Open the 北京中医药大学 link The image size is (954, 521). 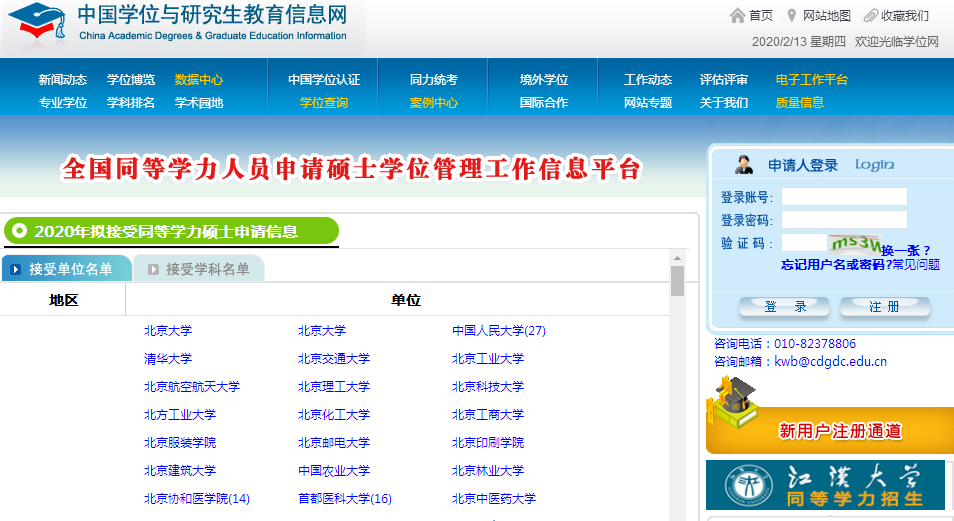tap(494, 498)
